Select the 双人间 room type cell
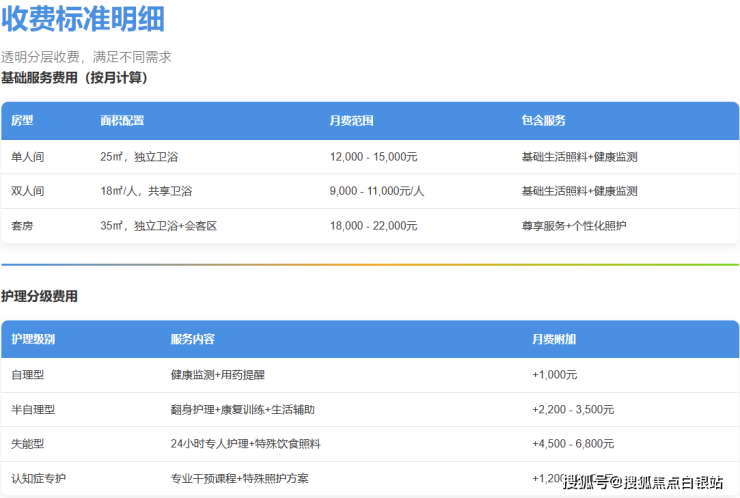Screen dimensions: 740x498 [x=28, y=191]
